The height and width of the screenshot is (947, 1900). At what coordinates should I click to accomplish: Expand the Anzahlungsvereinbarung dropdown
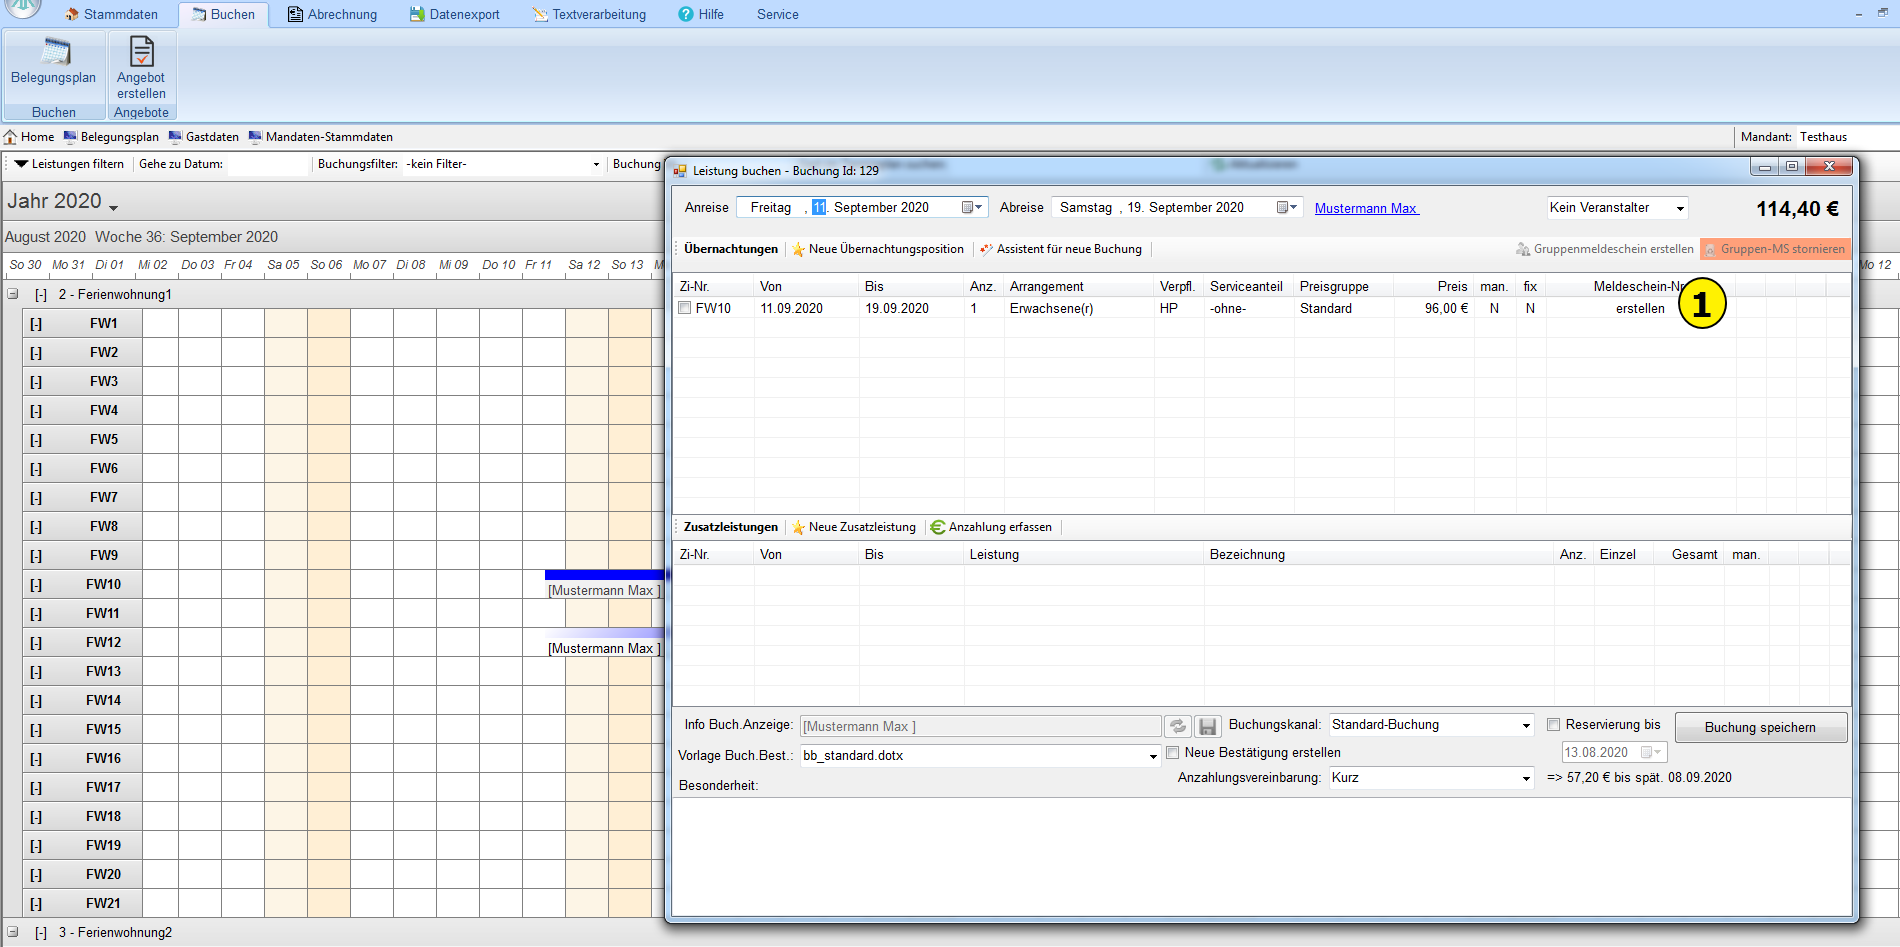click(1526, 779)
